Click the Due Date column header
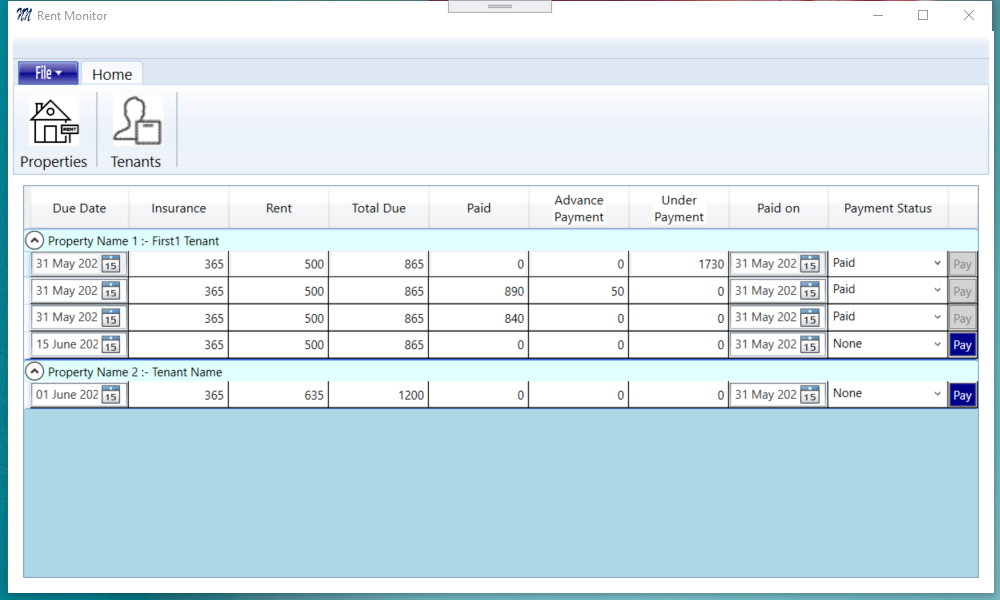The image size is (1000, 600). coord(79,208)
